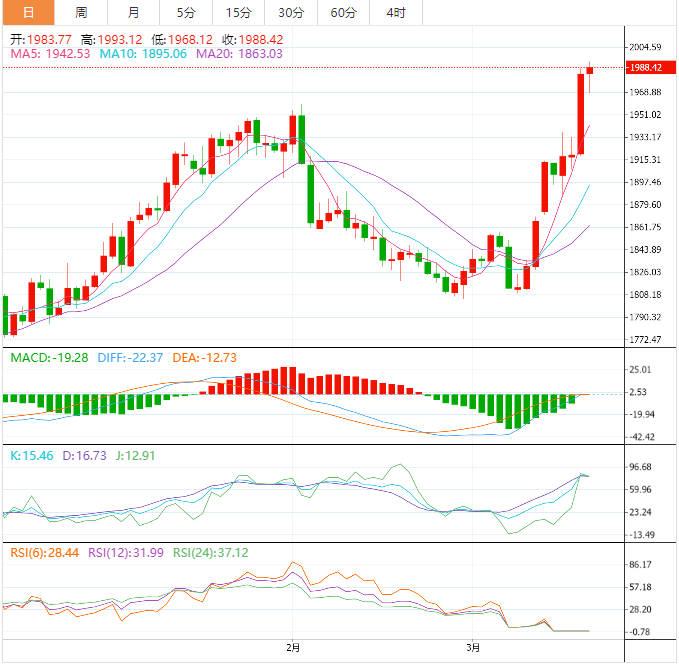Click the RSI(6): 28.44 label
This screenshot has width=679, height=664.
pos(44,551)
